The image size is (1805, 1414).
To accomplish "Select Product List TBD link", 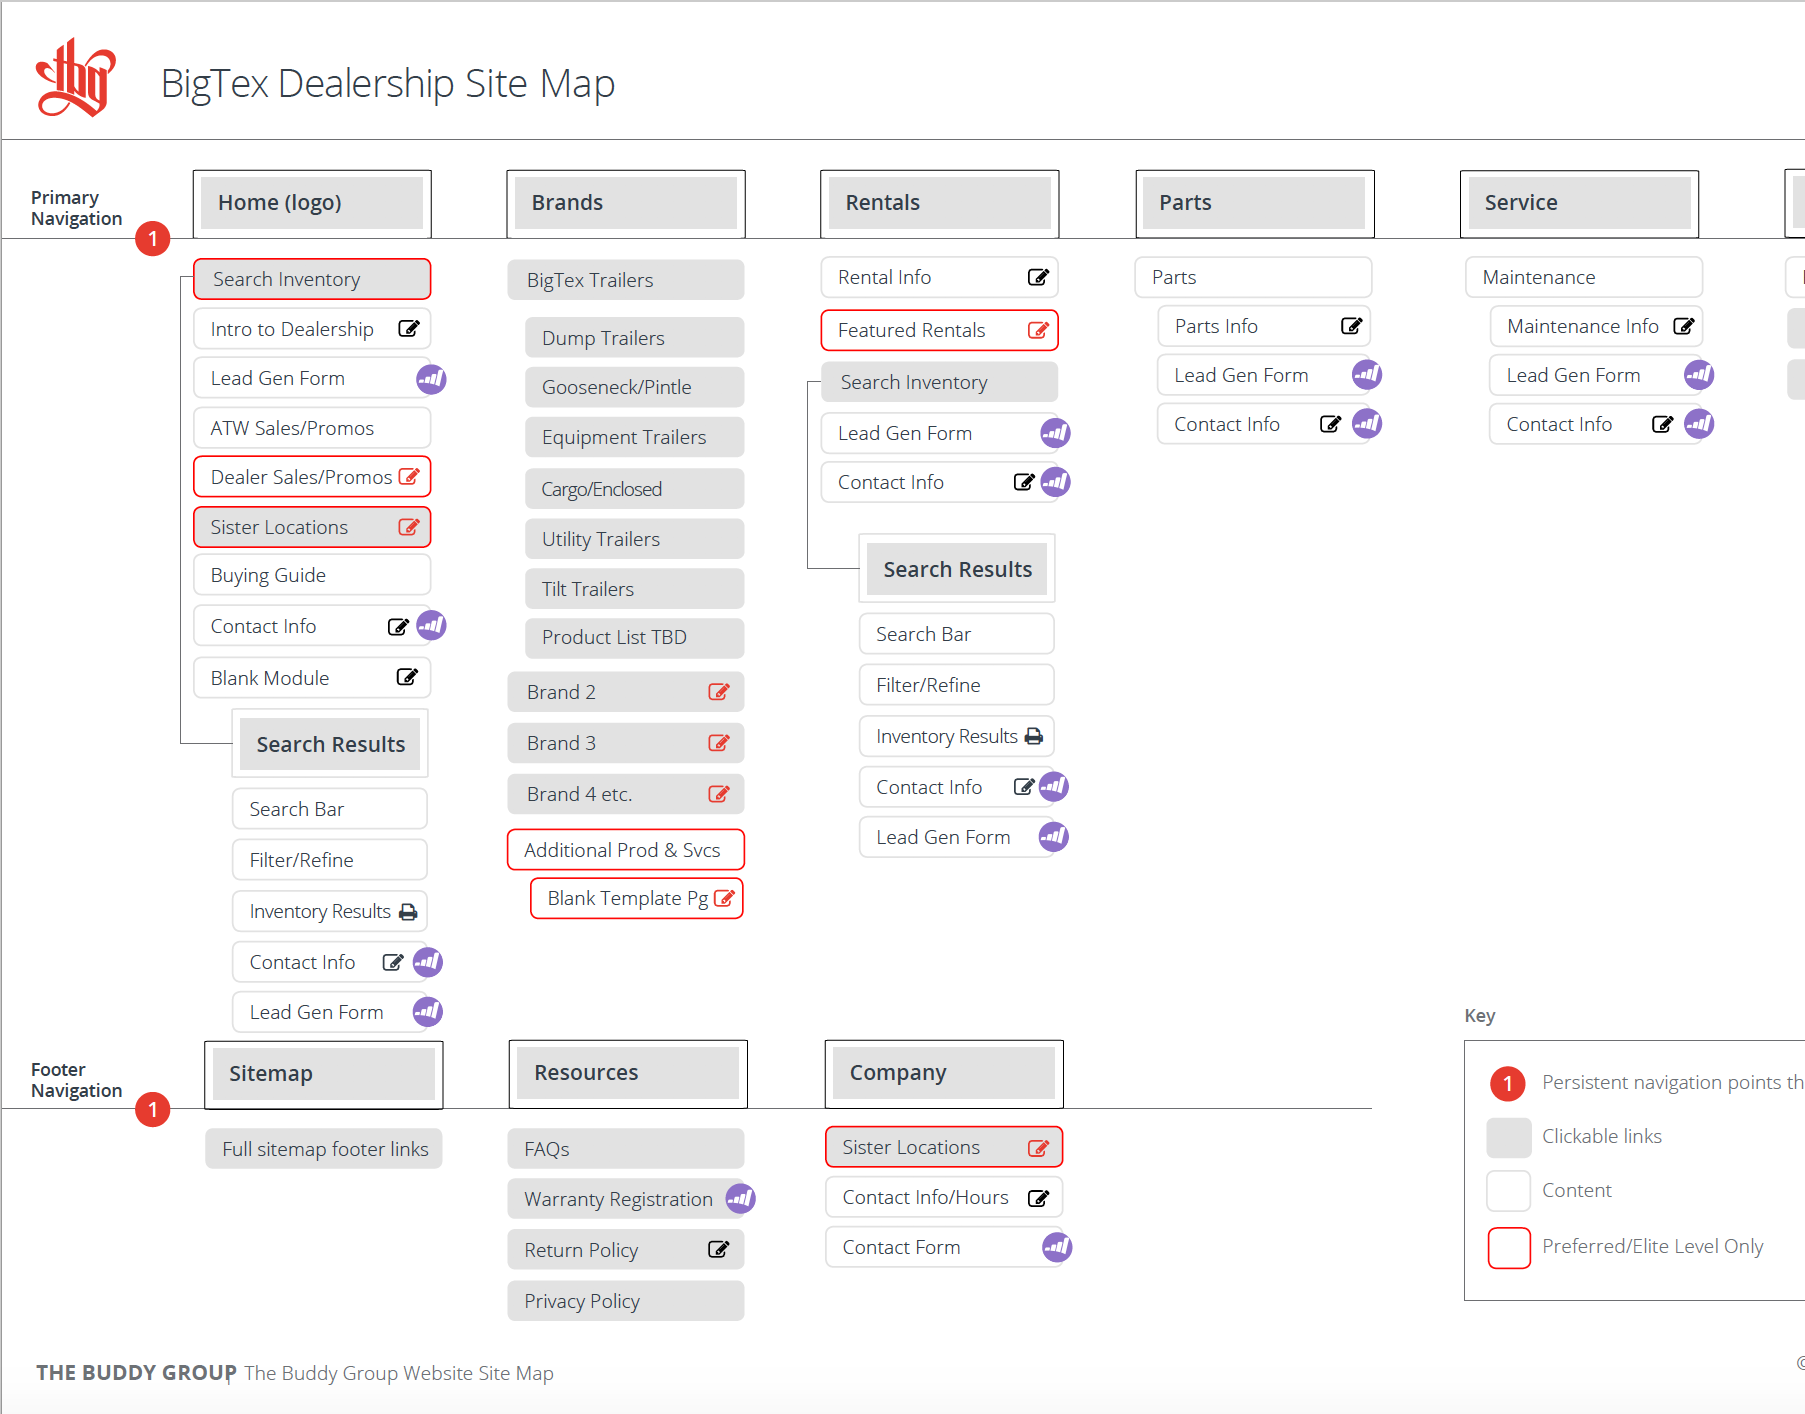I will point(634,637).
